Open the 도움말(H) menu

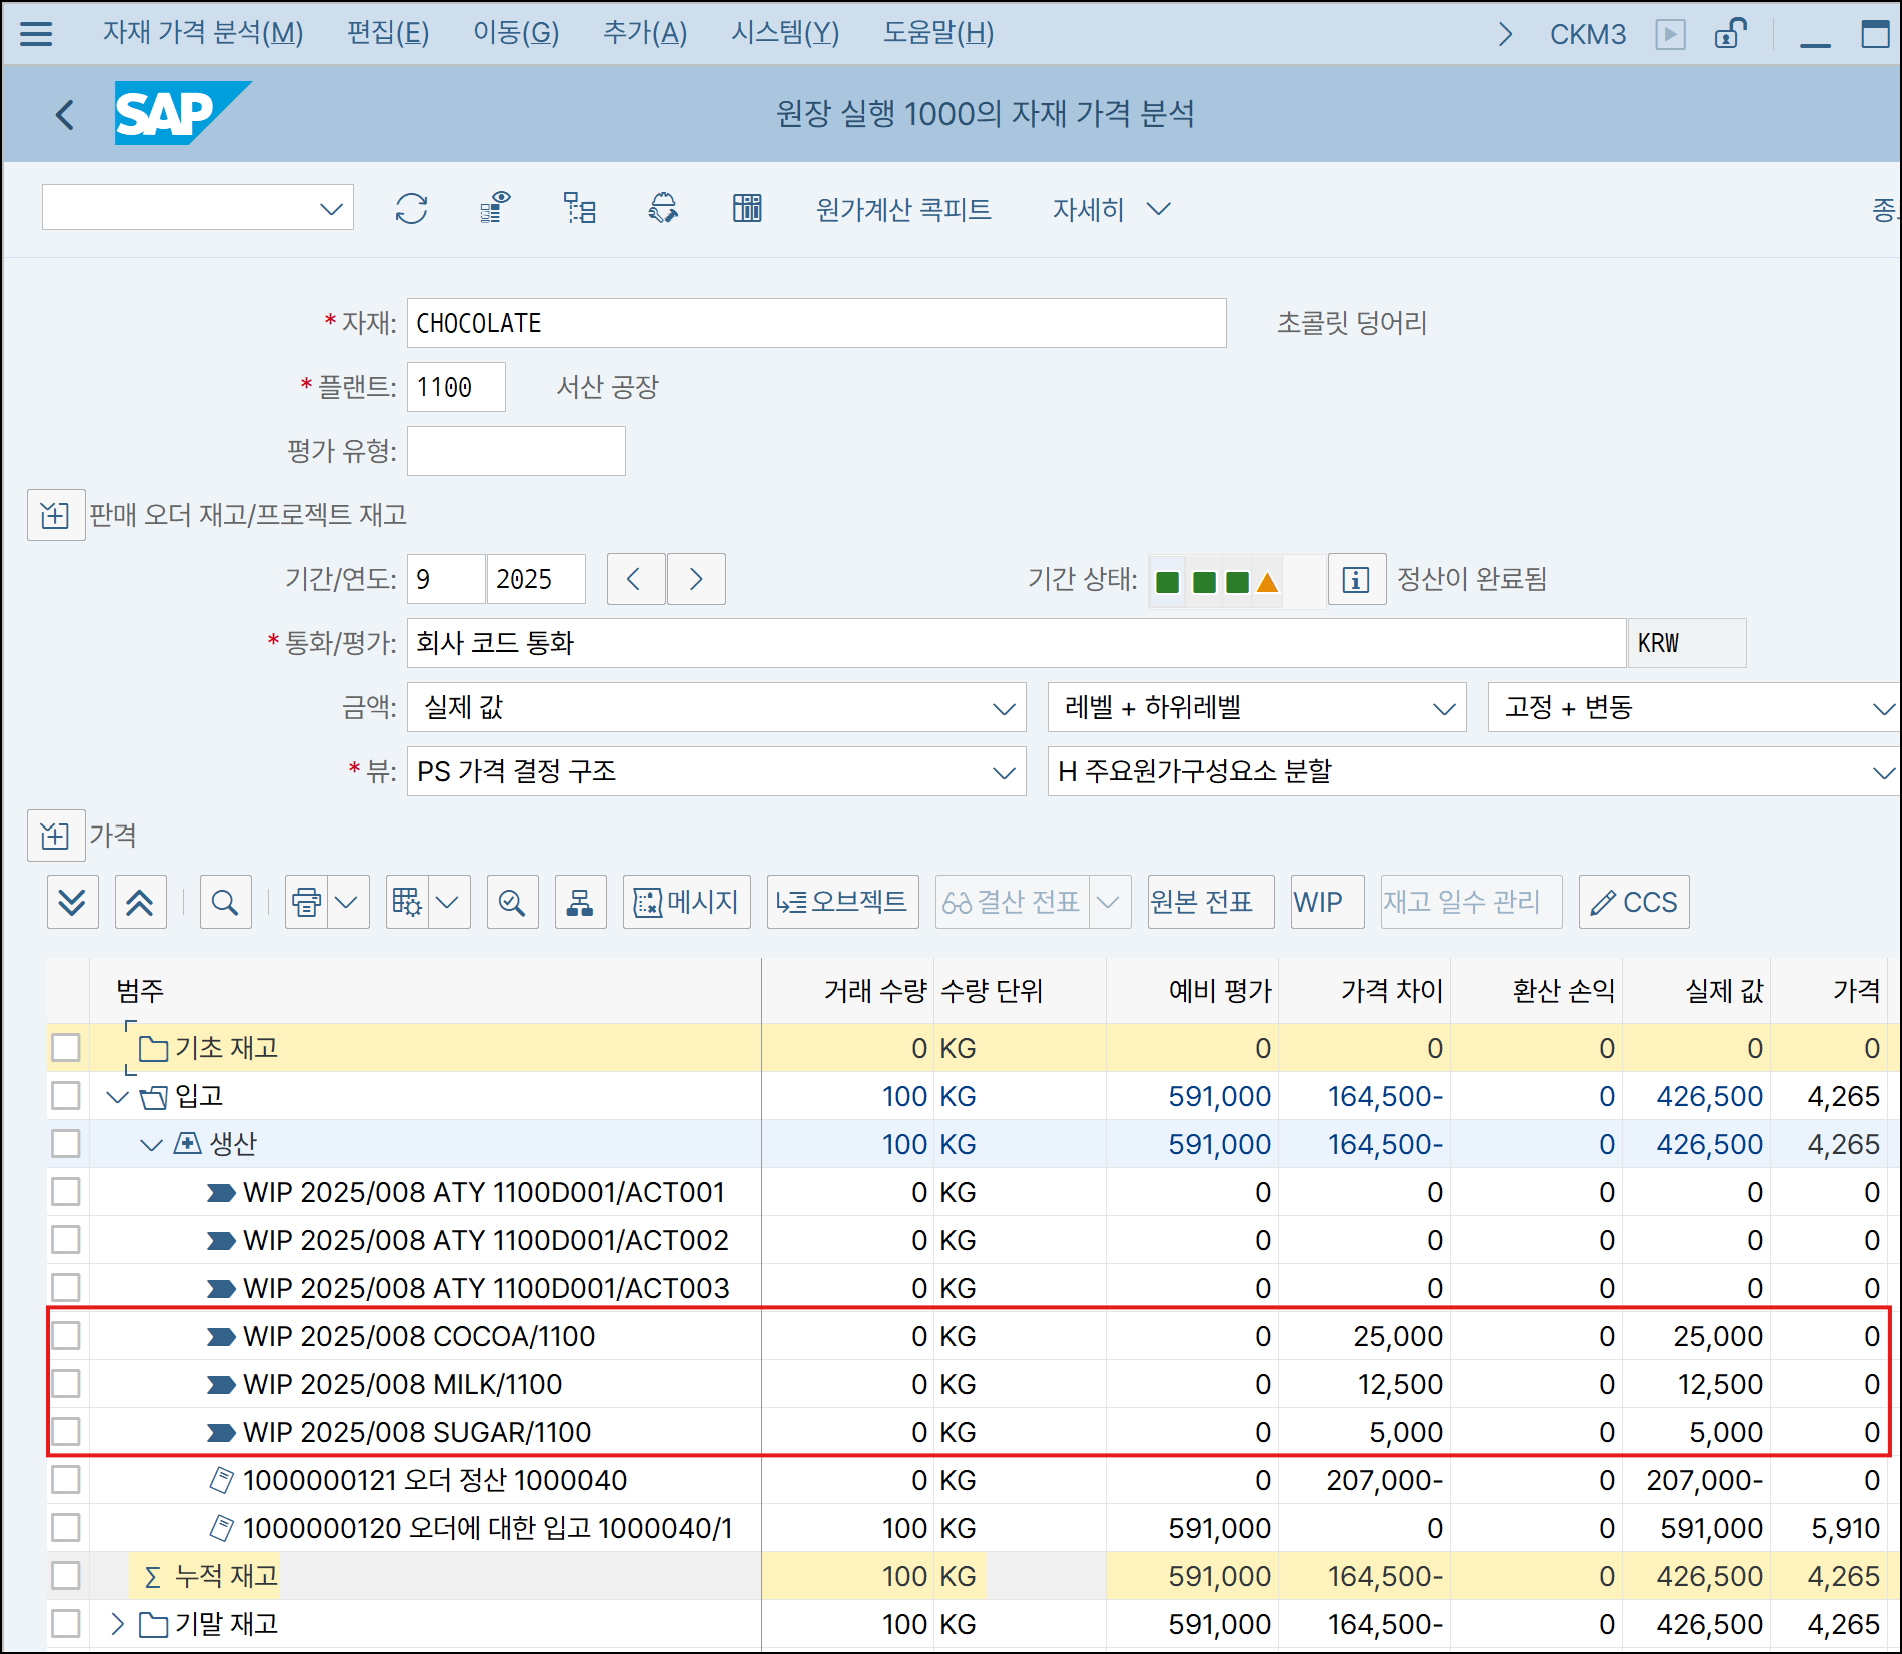pyautogui.click(x=938, y=33)
